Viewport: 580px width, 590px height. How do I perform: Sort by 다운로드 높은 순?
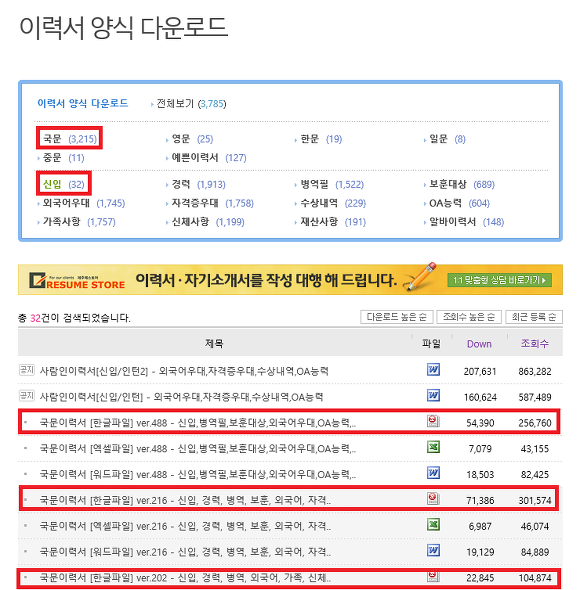(x=397, y=317)
